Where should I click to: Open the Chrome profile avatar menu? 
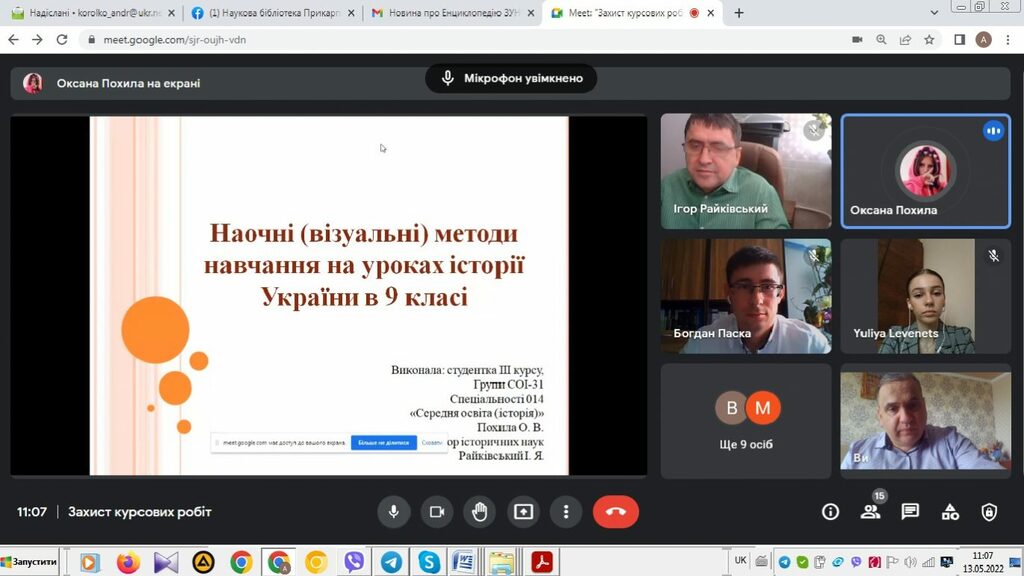pos(983,40)
